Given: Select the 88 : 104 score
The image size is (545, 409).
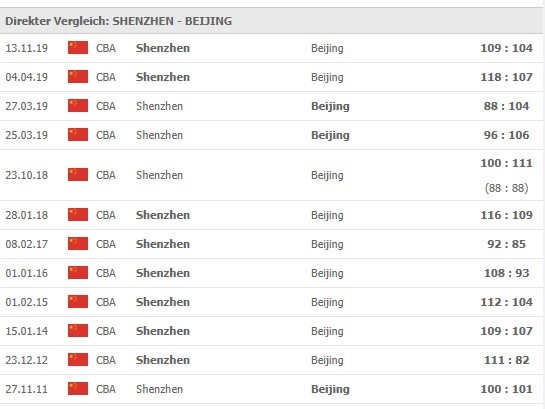Looking at the screenshot, I should pyautogui.click(x=506, y=106).
